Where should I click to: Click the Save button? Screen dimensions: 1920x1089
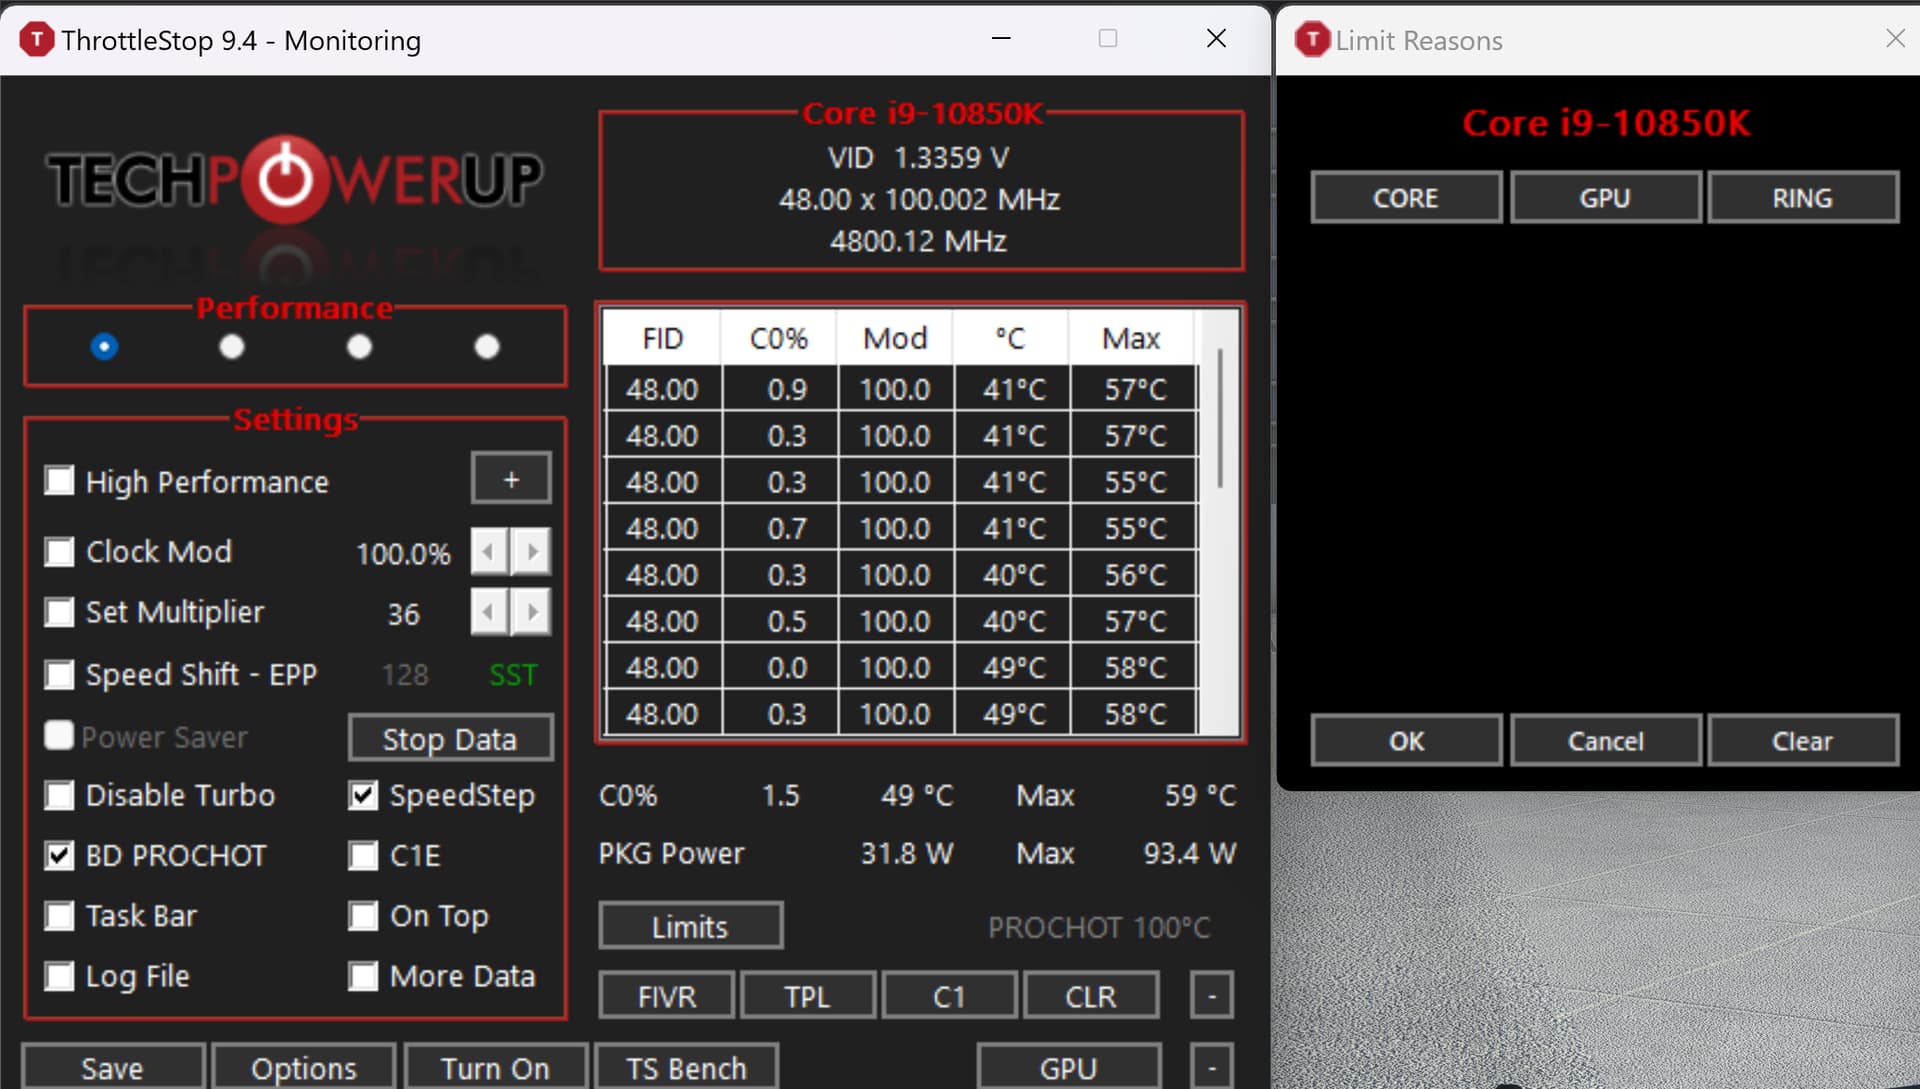[x=112, y=1067]
